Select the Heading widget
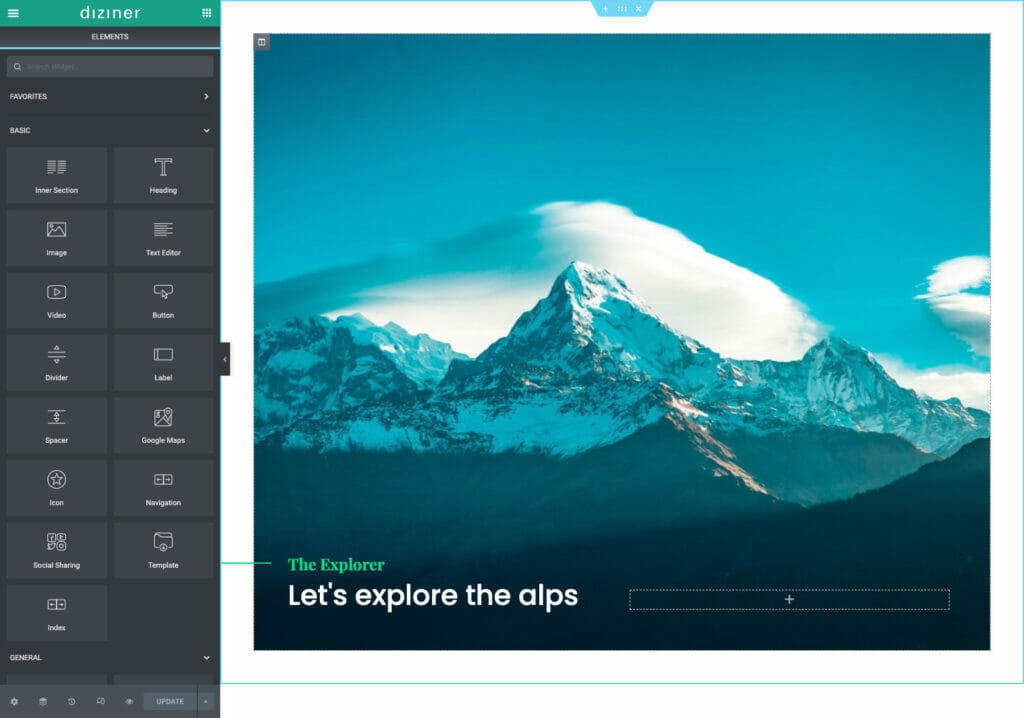 tap(163, 176)
